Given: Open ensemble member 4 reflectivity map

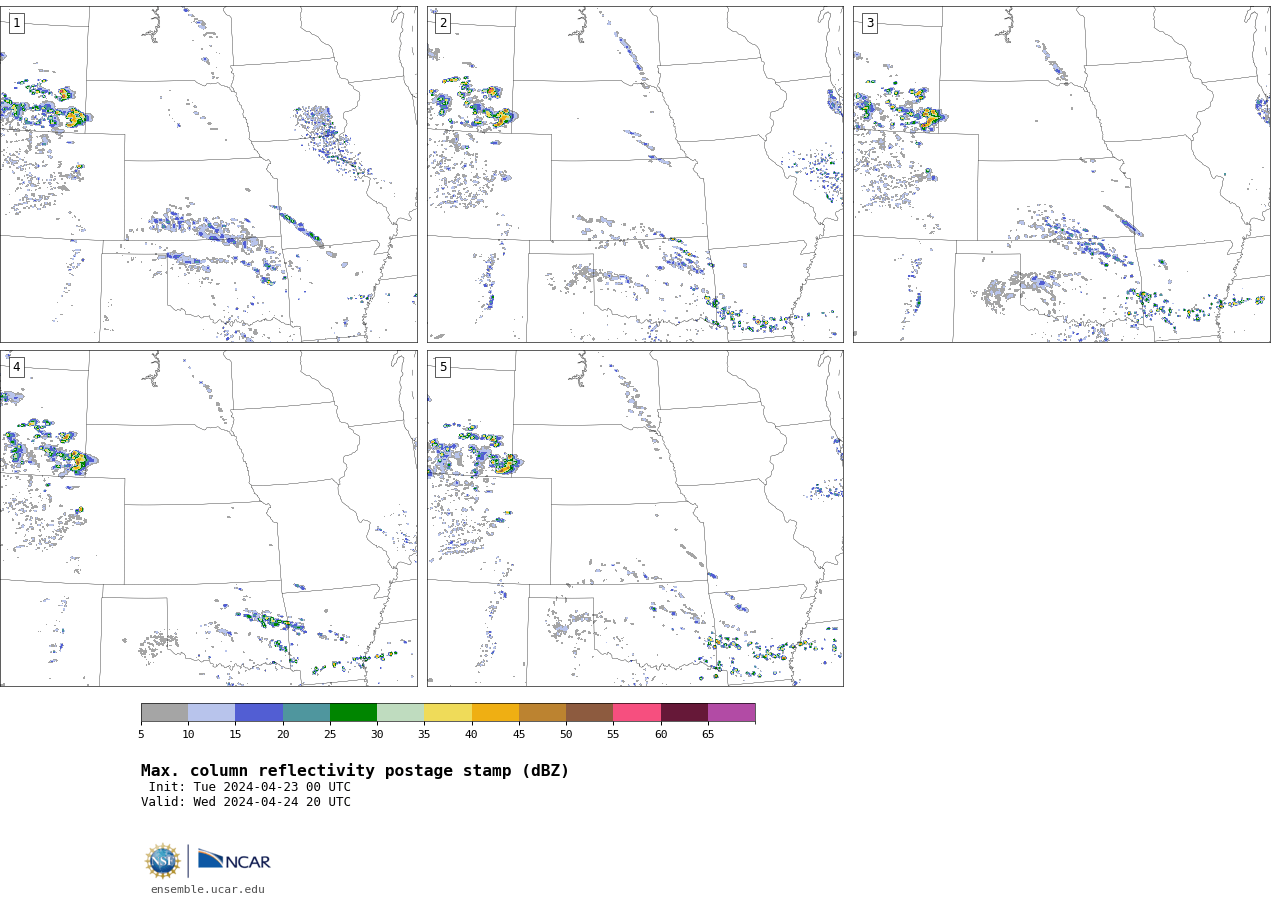Looking at the screenshot, I should (x=209, y=518).
